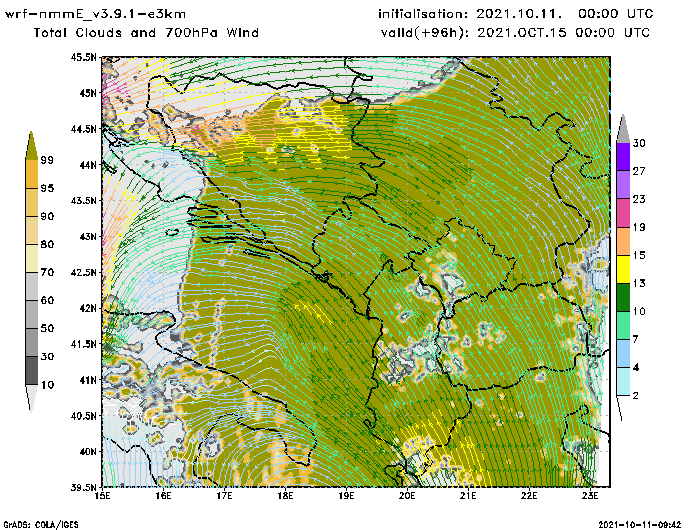This screenshot has width=700, height=530.
Task: Click the 42.5N latitude axis label
Action: tap(83, 272)
